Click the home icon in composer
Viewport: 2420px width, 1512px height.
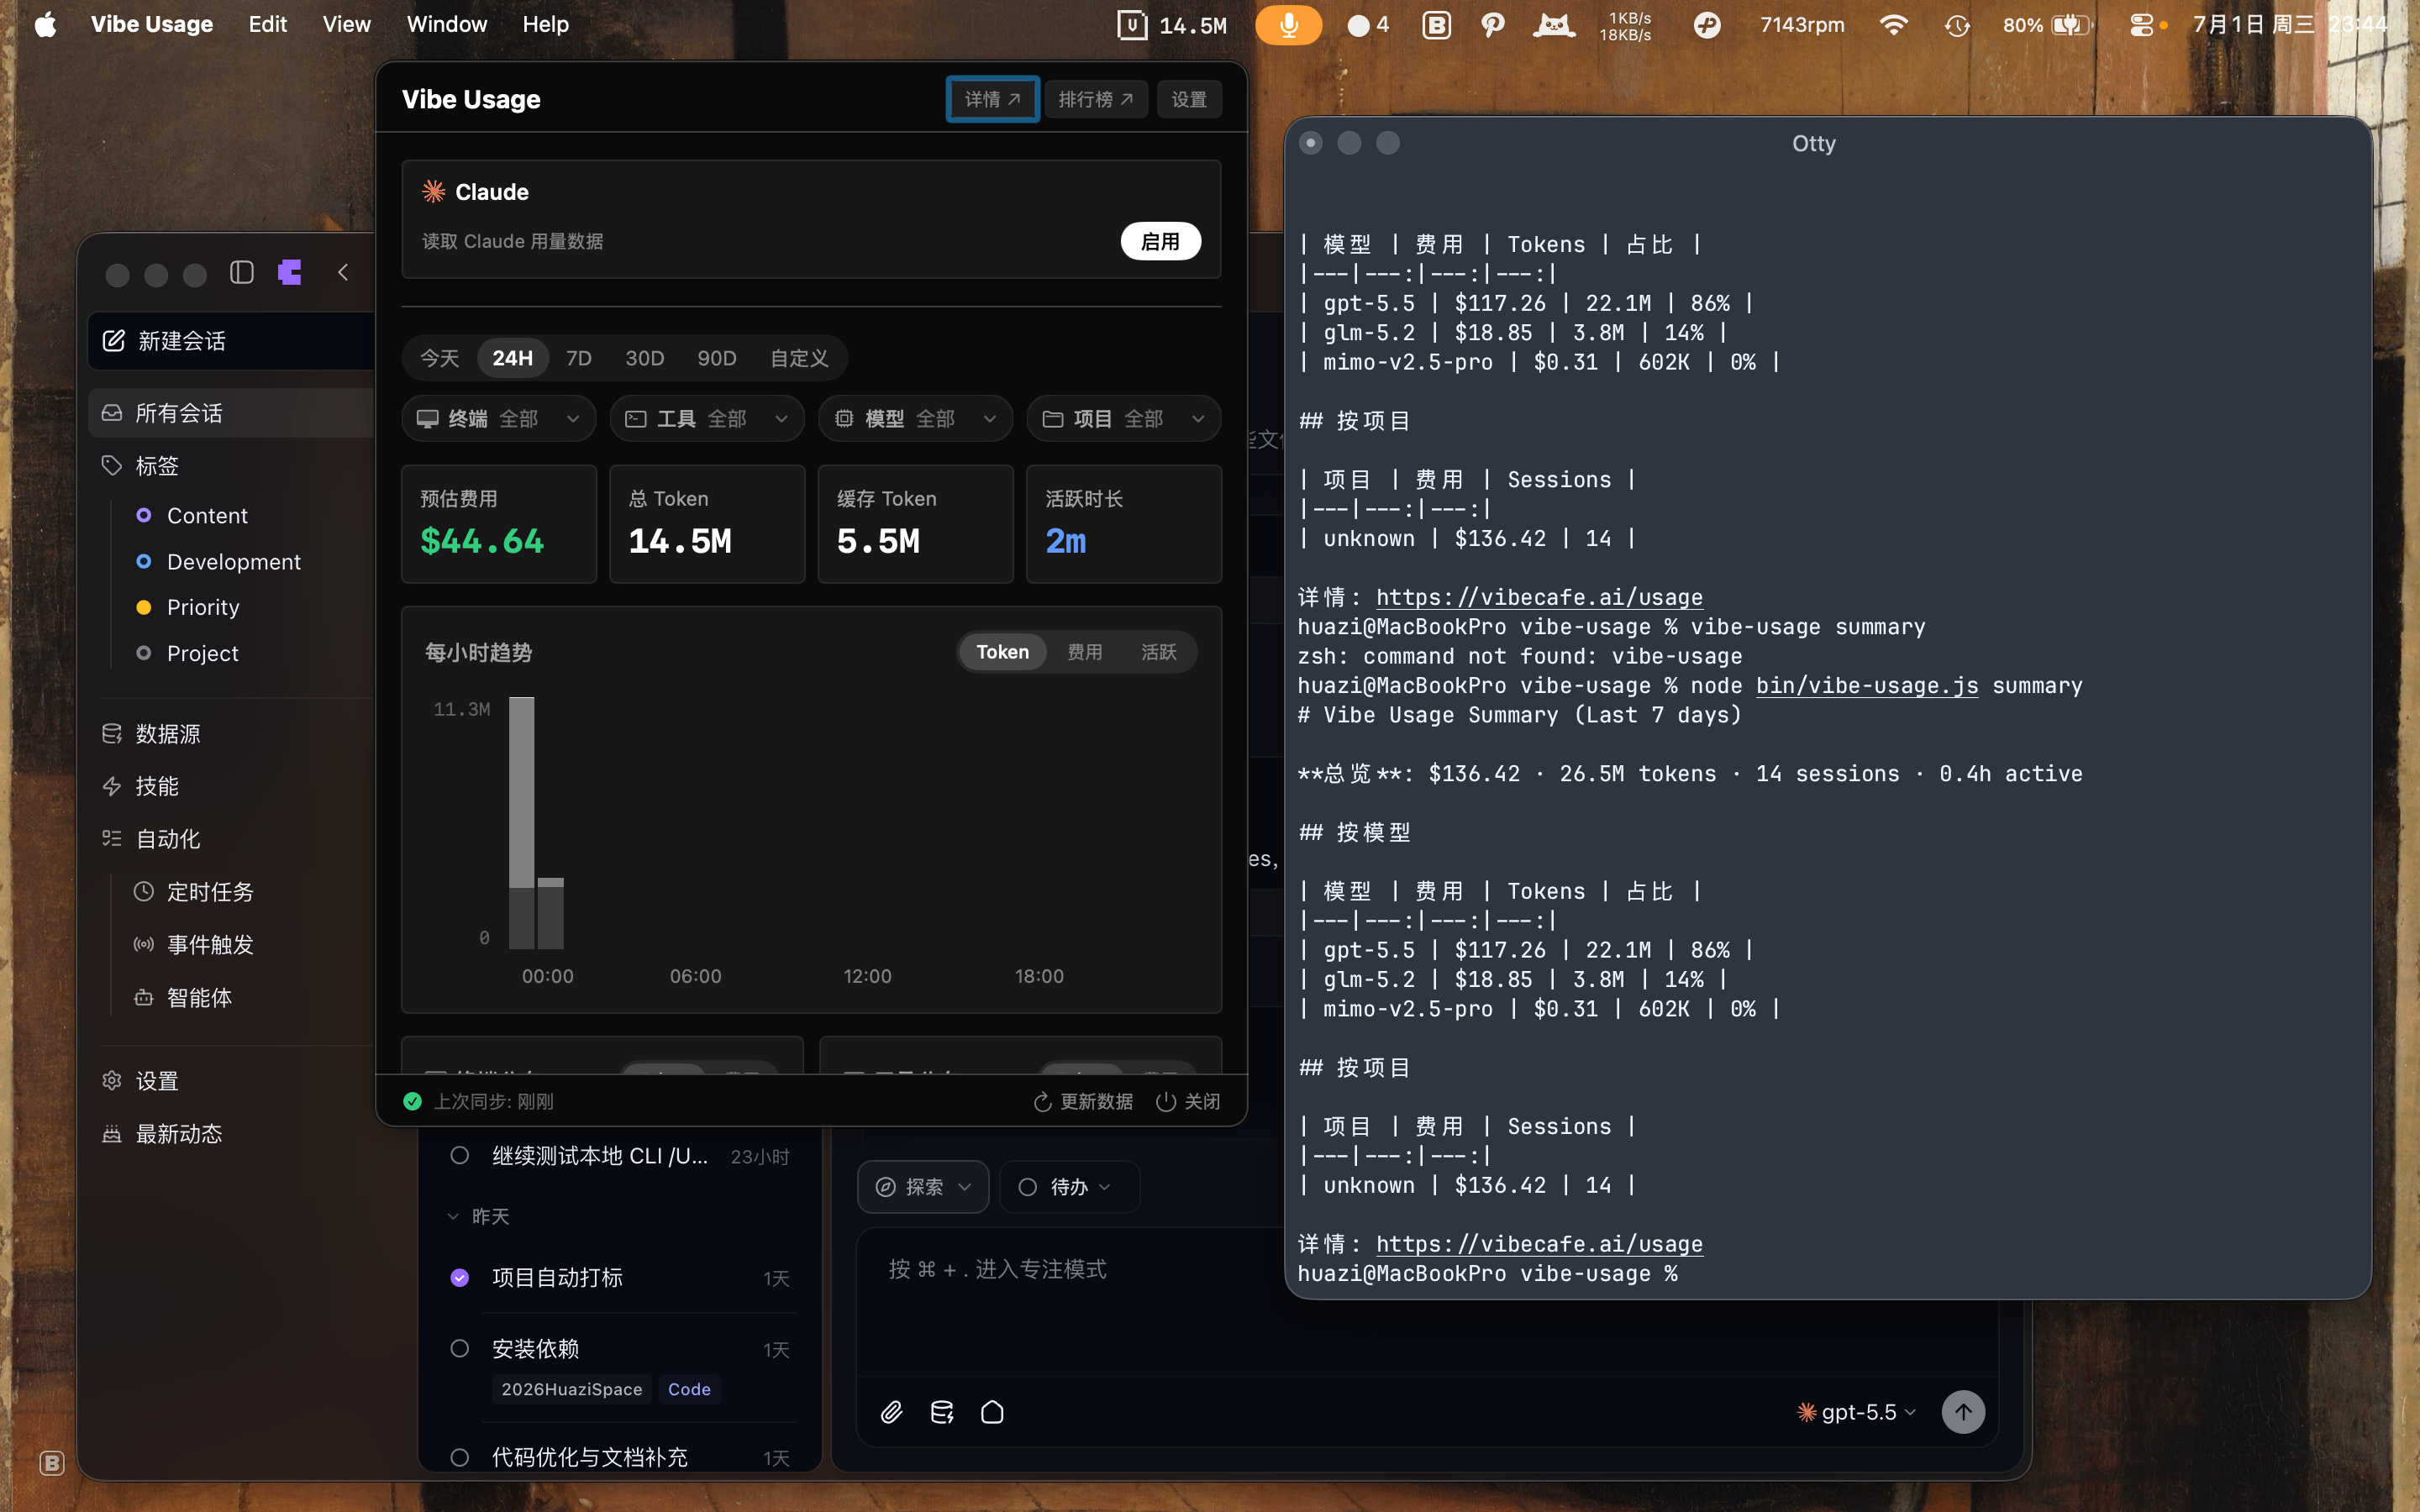tap(992, 1412)
